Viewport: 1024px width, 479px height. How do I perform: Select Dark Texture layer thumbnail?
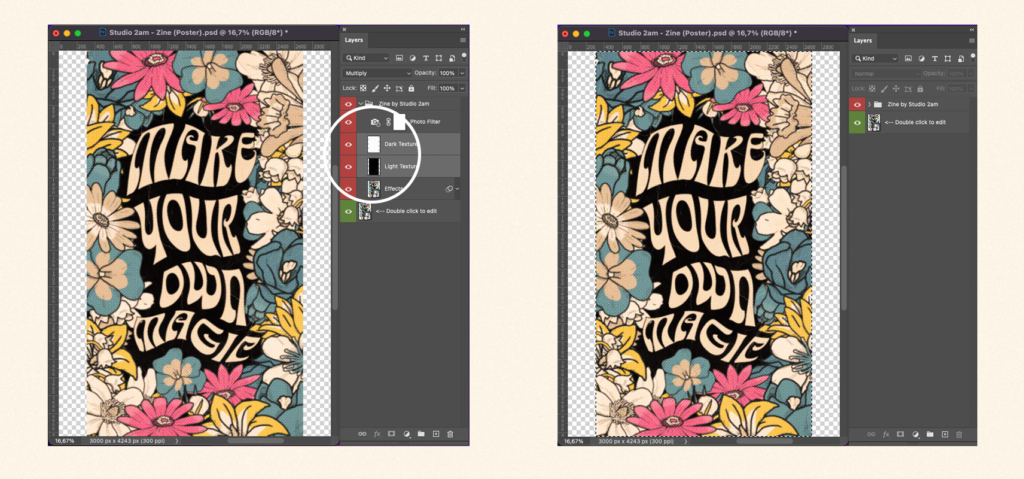coord(374,144)
